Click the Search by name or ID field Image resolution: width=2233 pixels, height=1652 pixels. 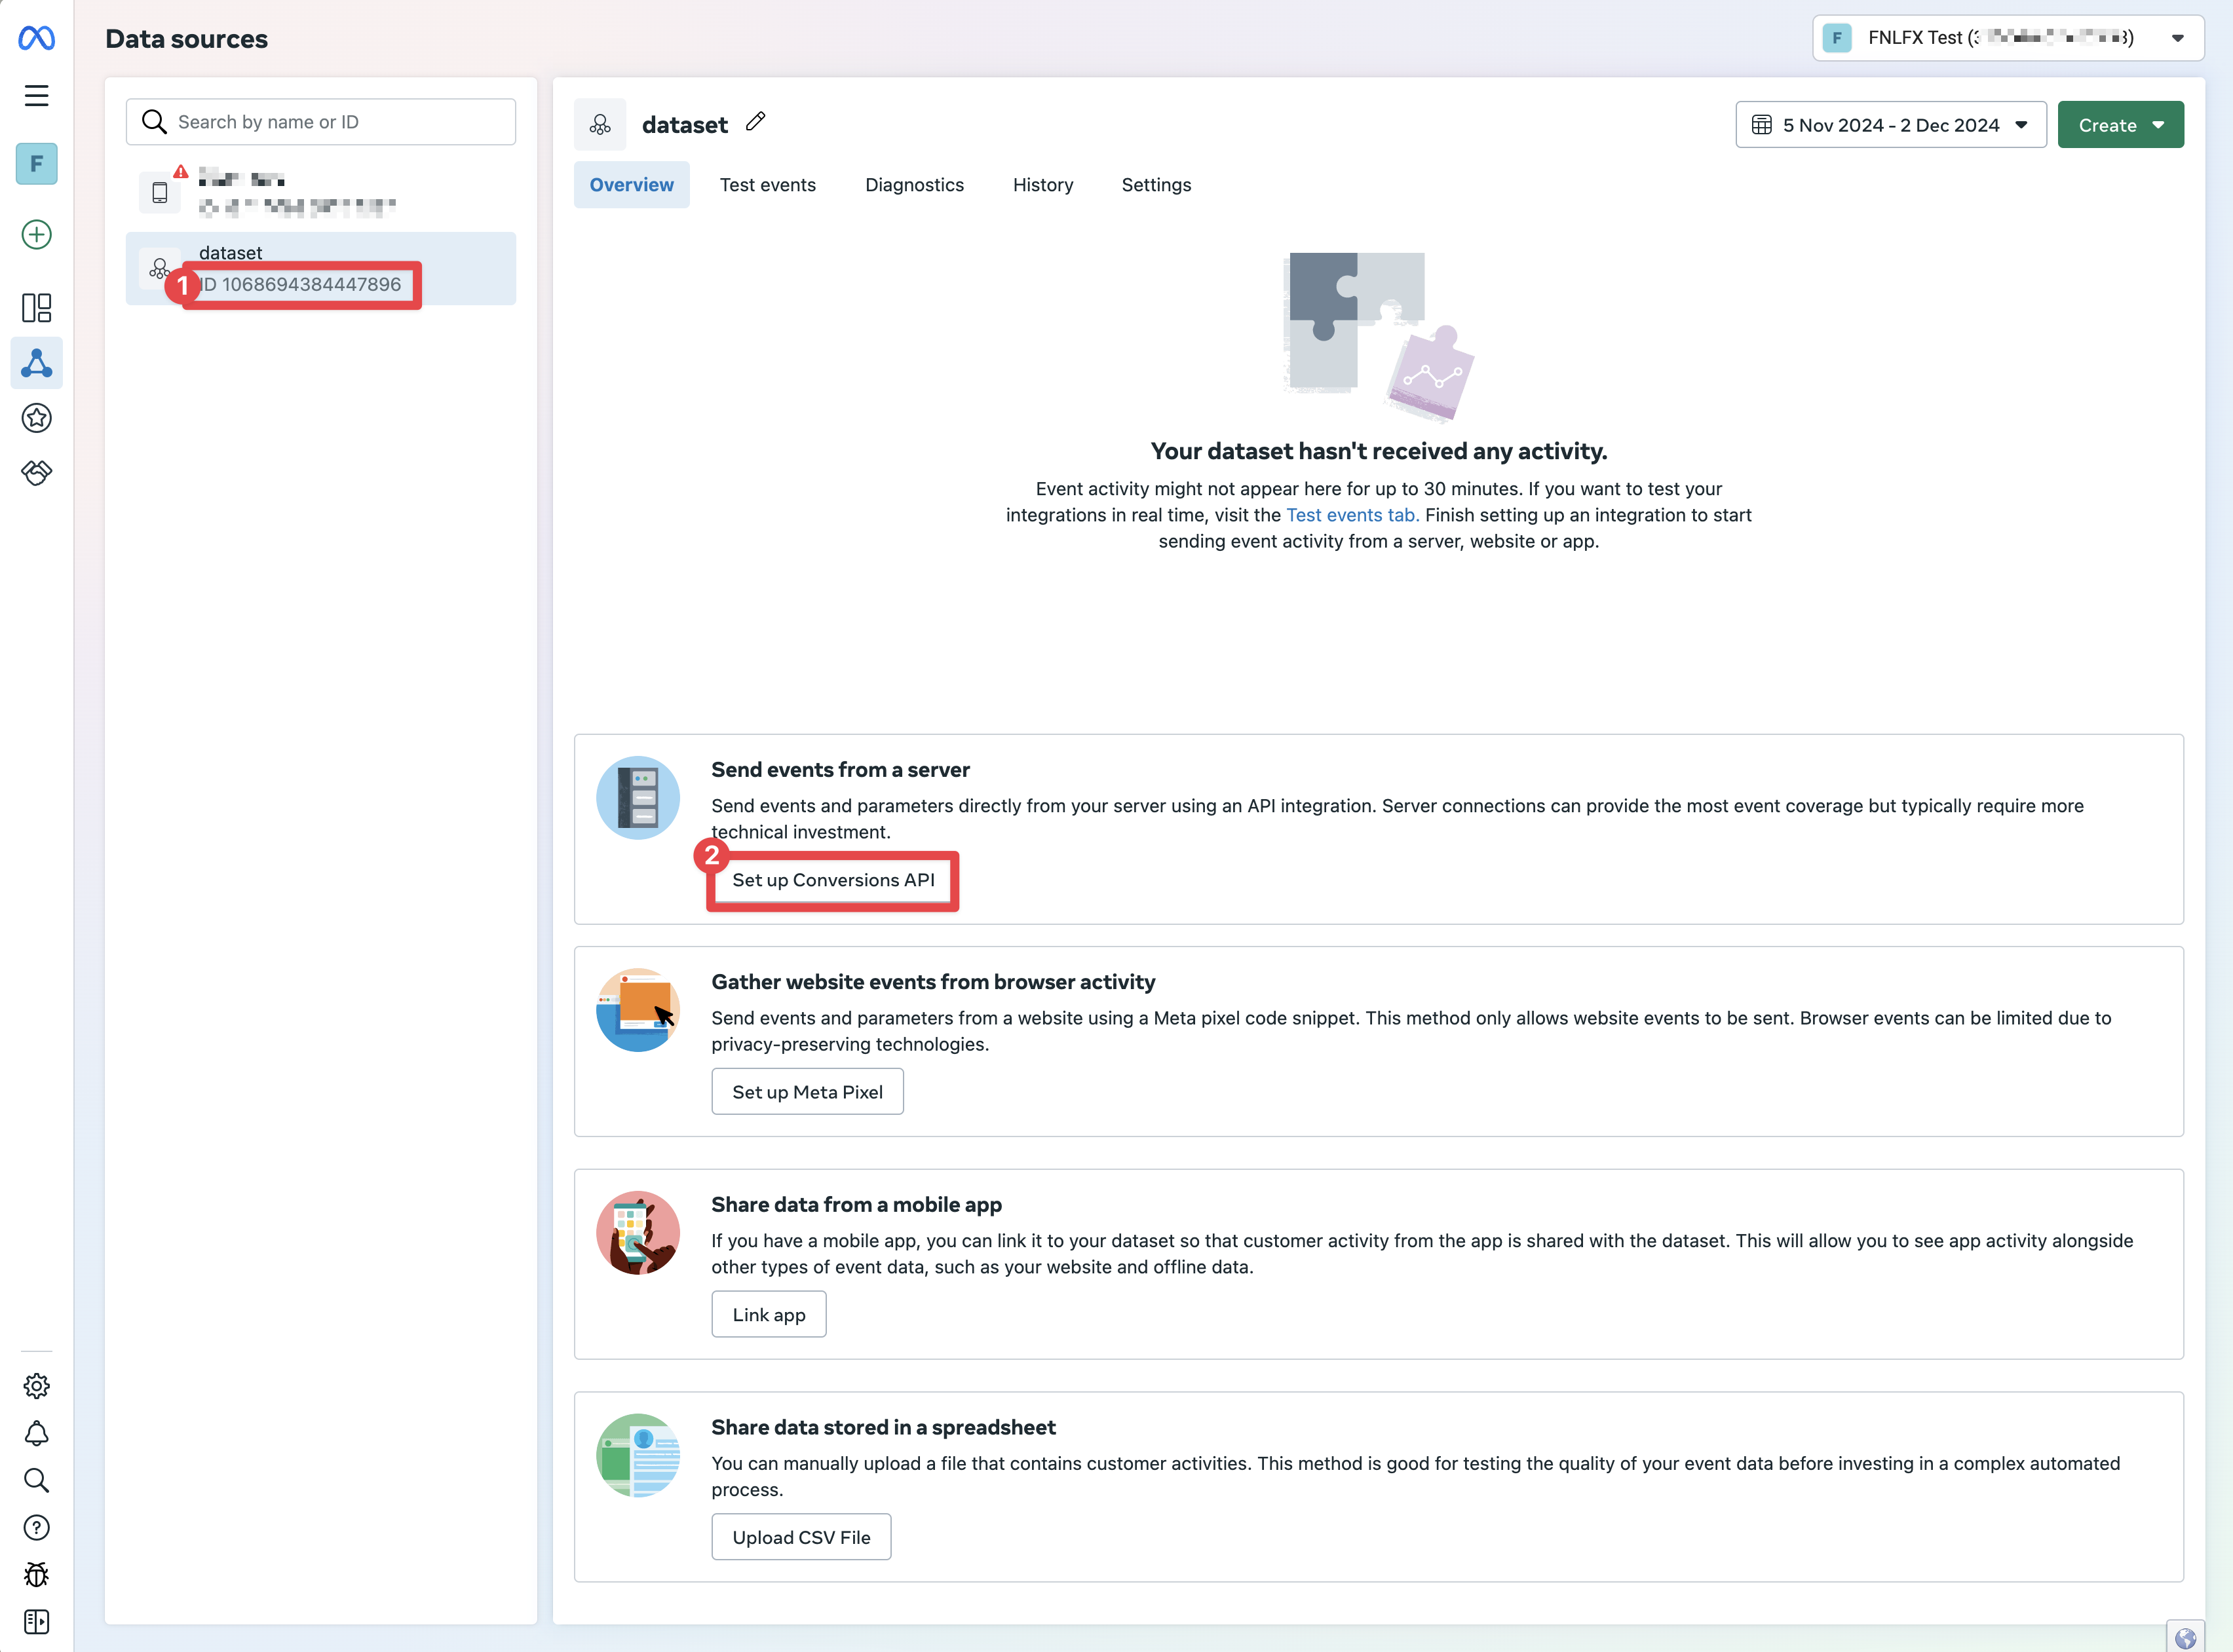coord(321,122)
